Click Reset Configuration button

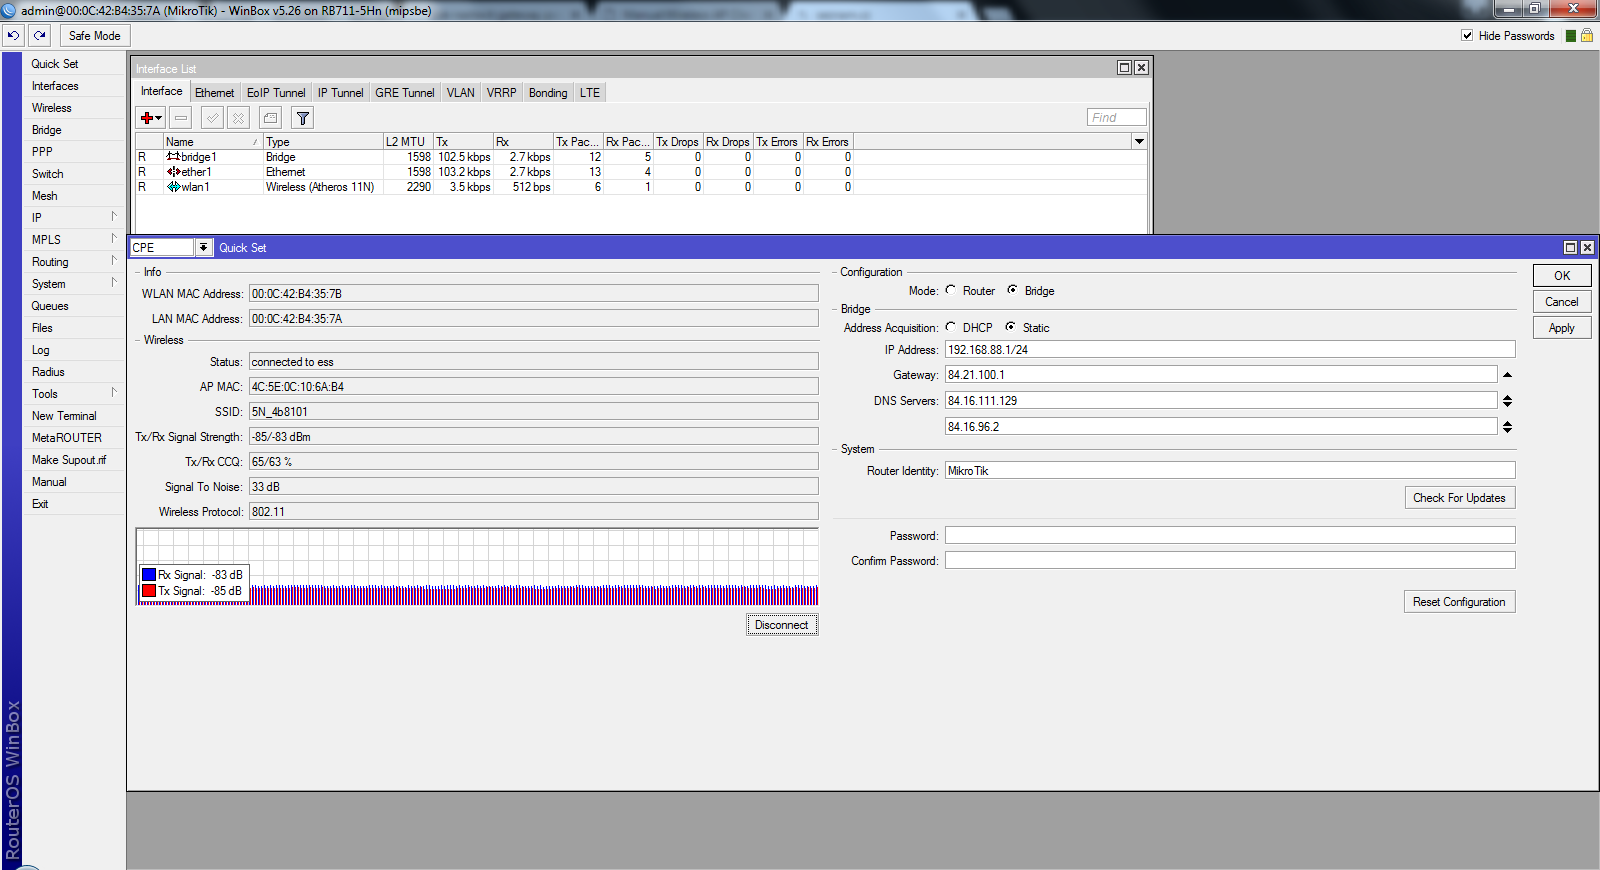1459,601
